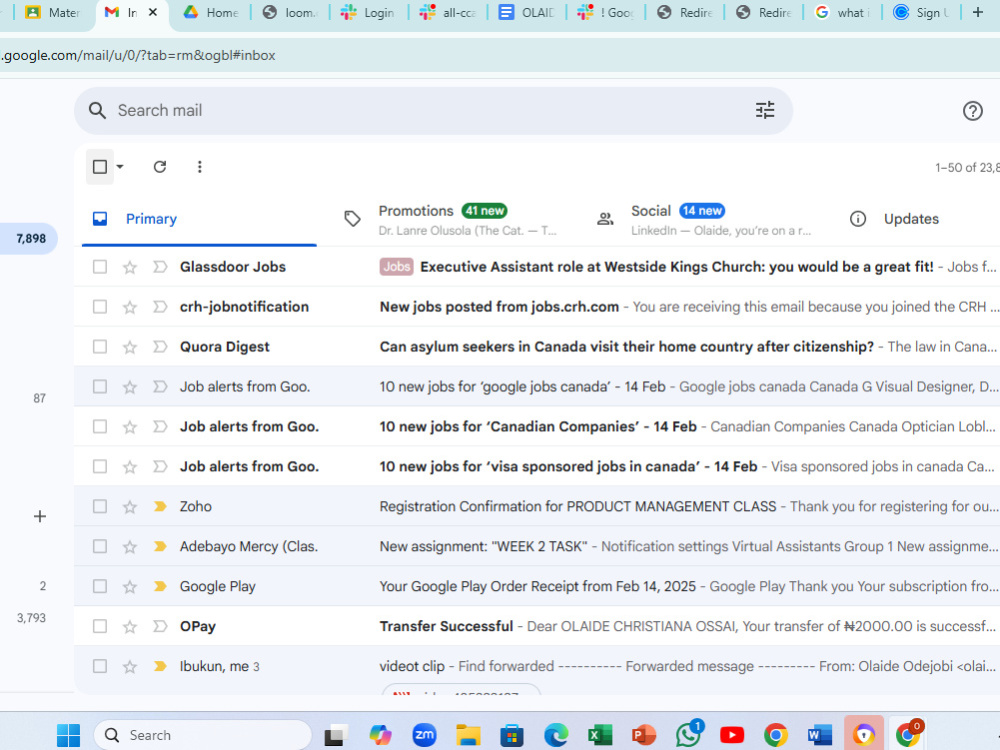Star the Zoho email
Viewport: 1000px width, 750px height.
coord(130,507)
